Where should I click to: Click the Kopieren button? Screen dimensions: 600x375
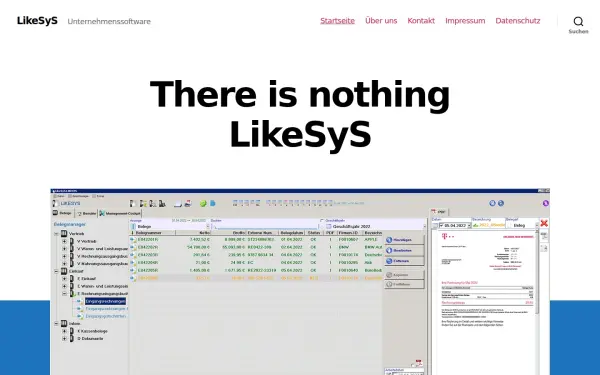[404, 275]
